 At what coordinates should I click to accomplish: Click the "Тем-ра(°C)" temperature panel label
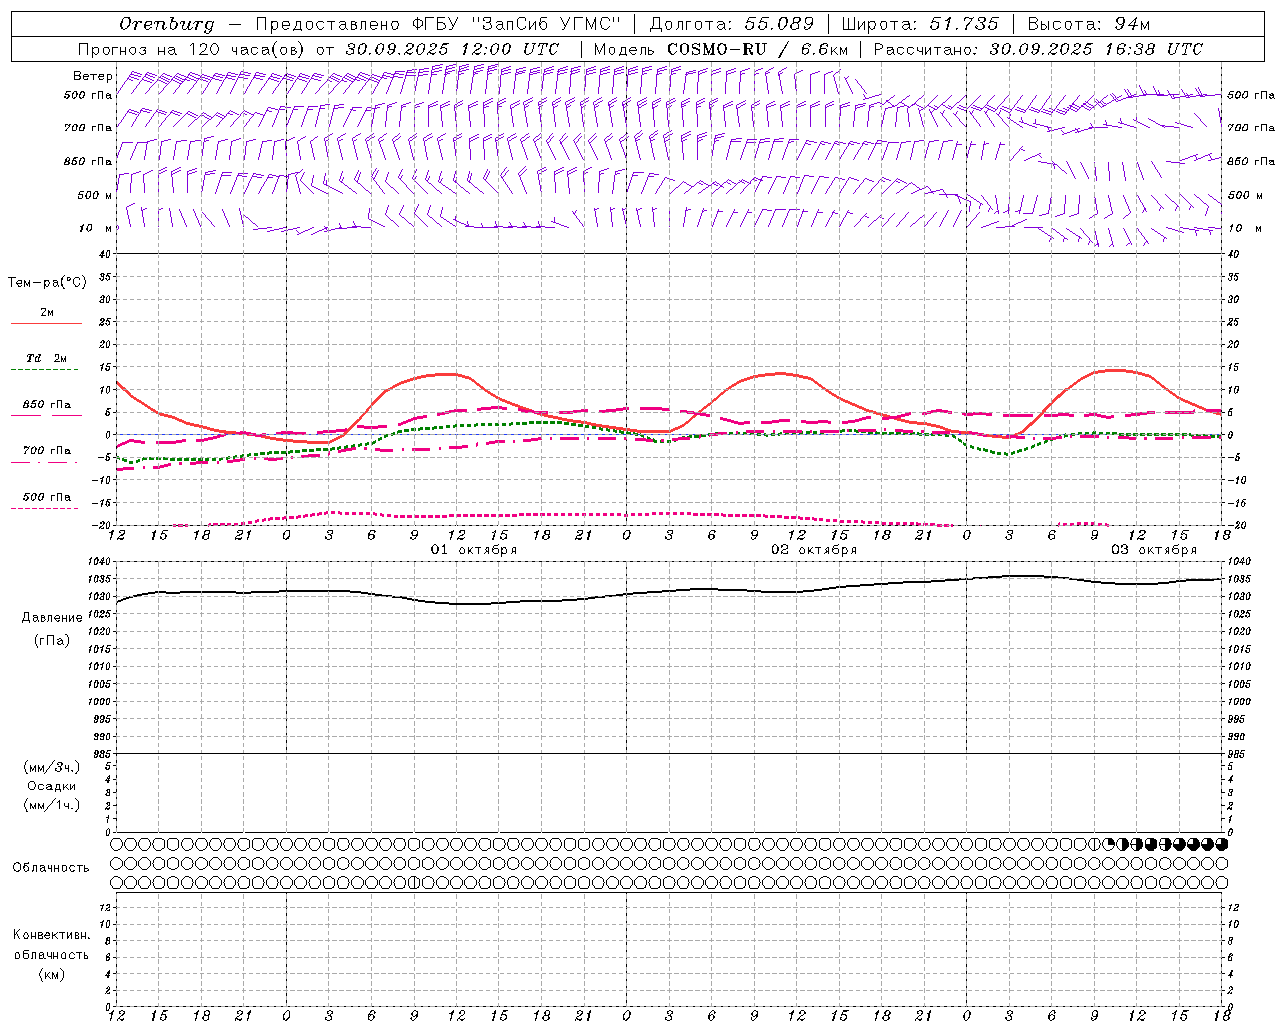coord(47,282)
